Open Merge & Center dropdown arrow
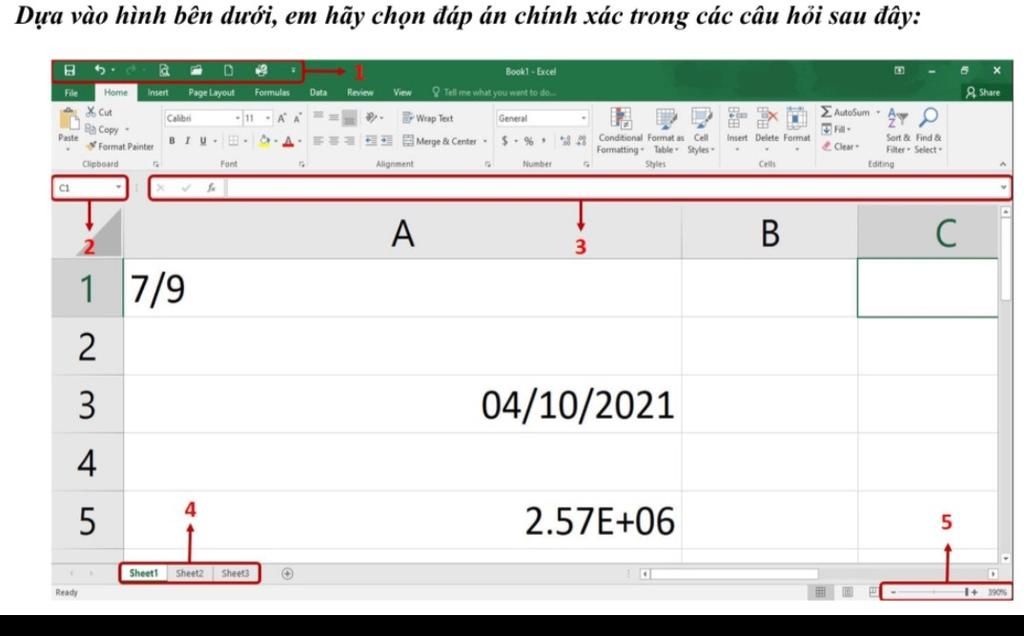The width and height of the screenshot is (1024, 636). [x=485, y=141]
